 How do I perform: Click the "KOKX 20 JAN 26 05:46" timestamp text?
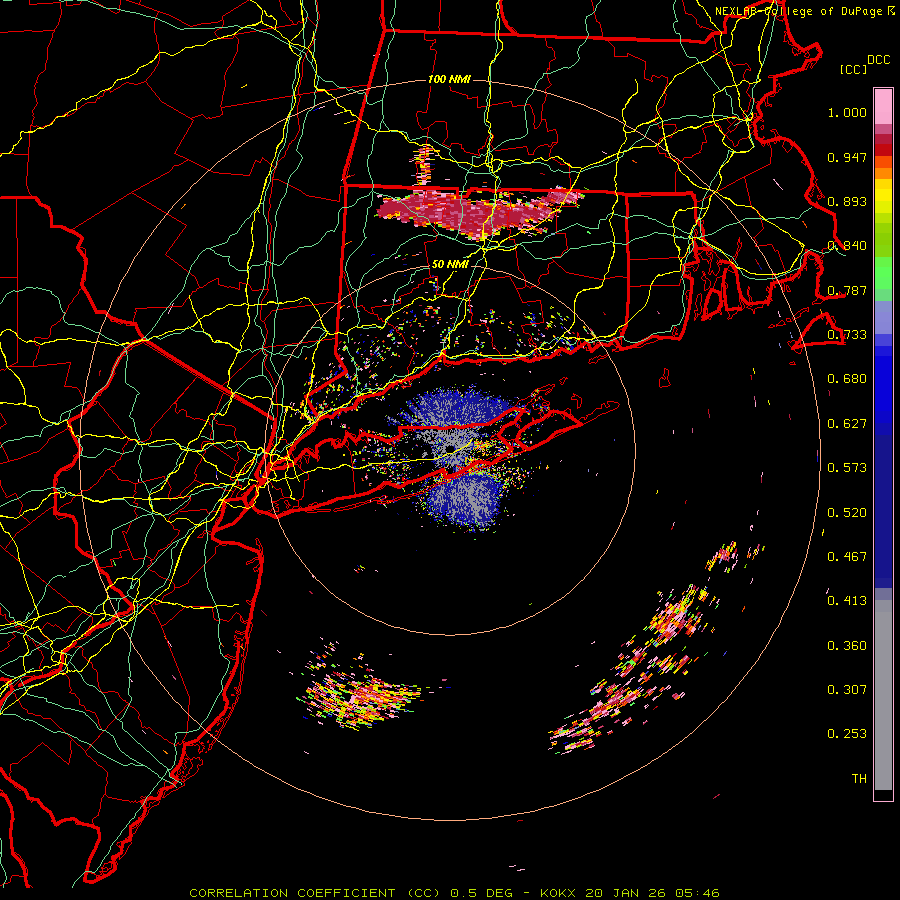coord(630,893)
